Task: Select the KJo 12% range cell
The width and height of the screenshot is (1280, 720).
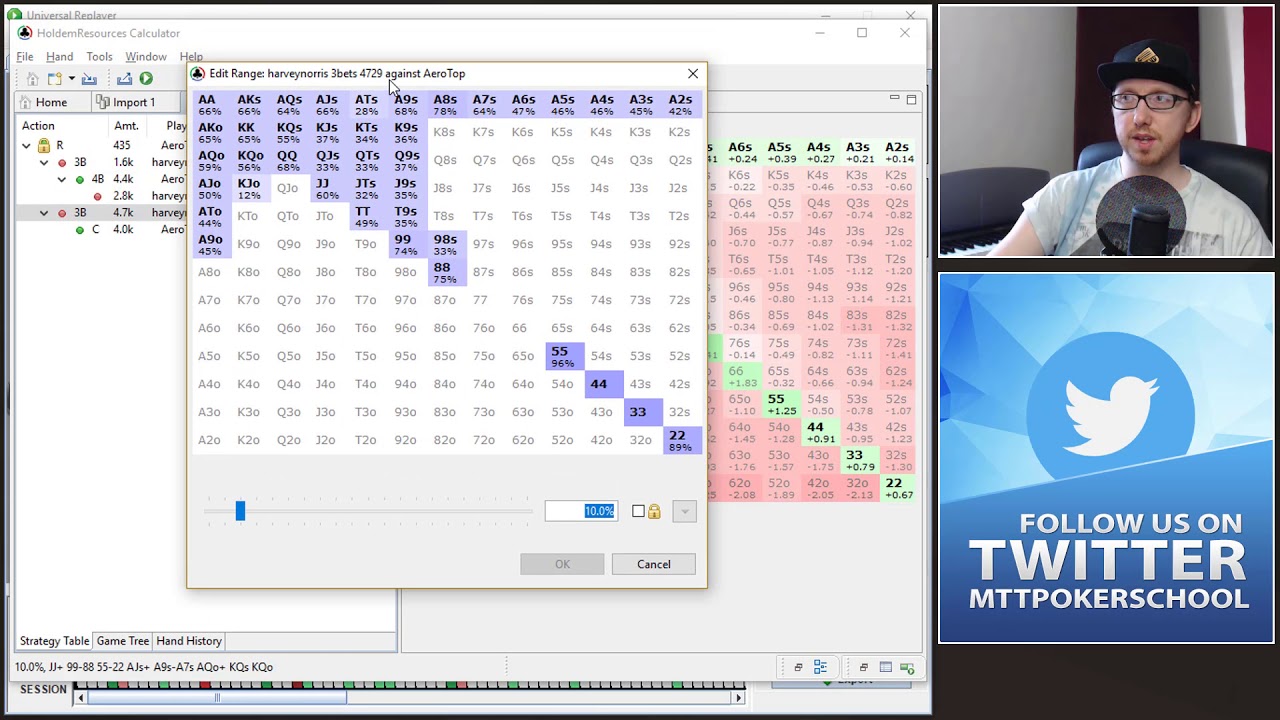Action: (249, 188)
